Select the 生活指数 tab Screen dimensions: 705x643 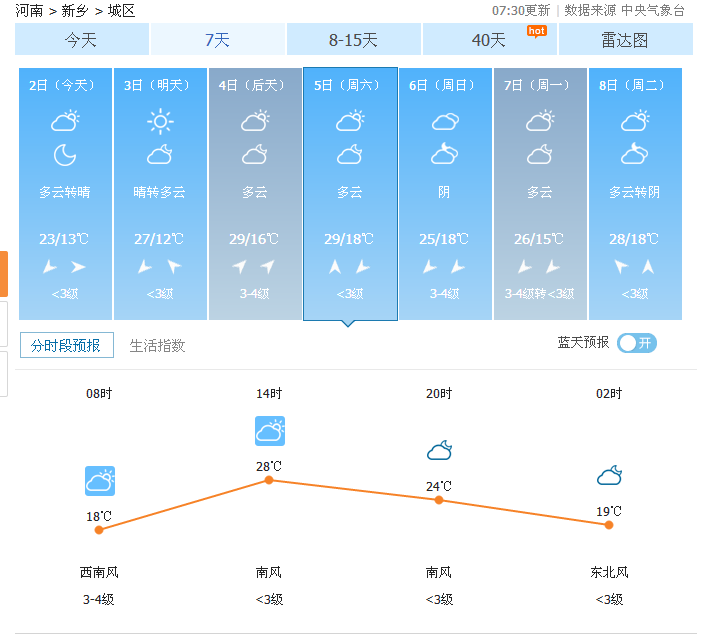click(x=157, y=346)
